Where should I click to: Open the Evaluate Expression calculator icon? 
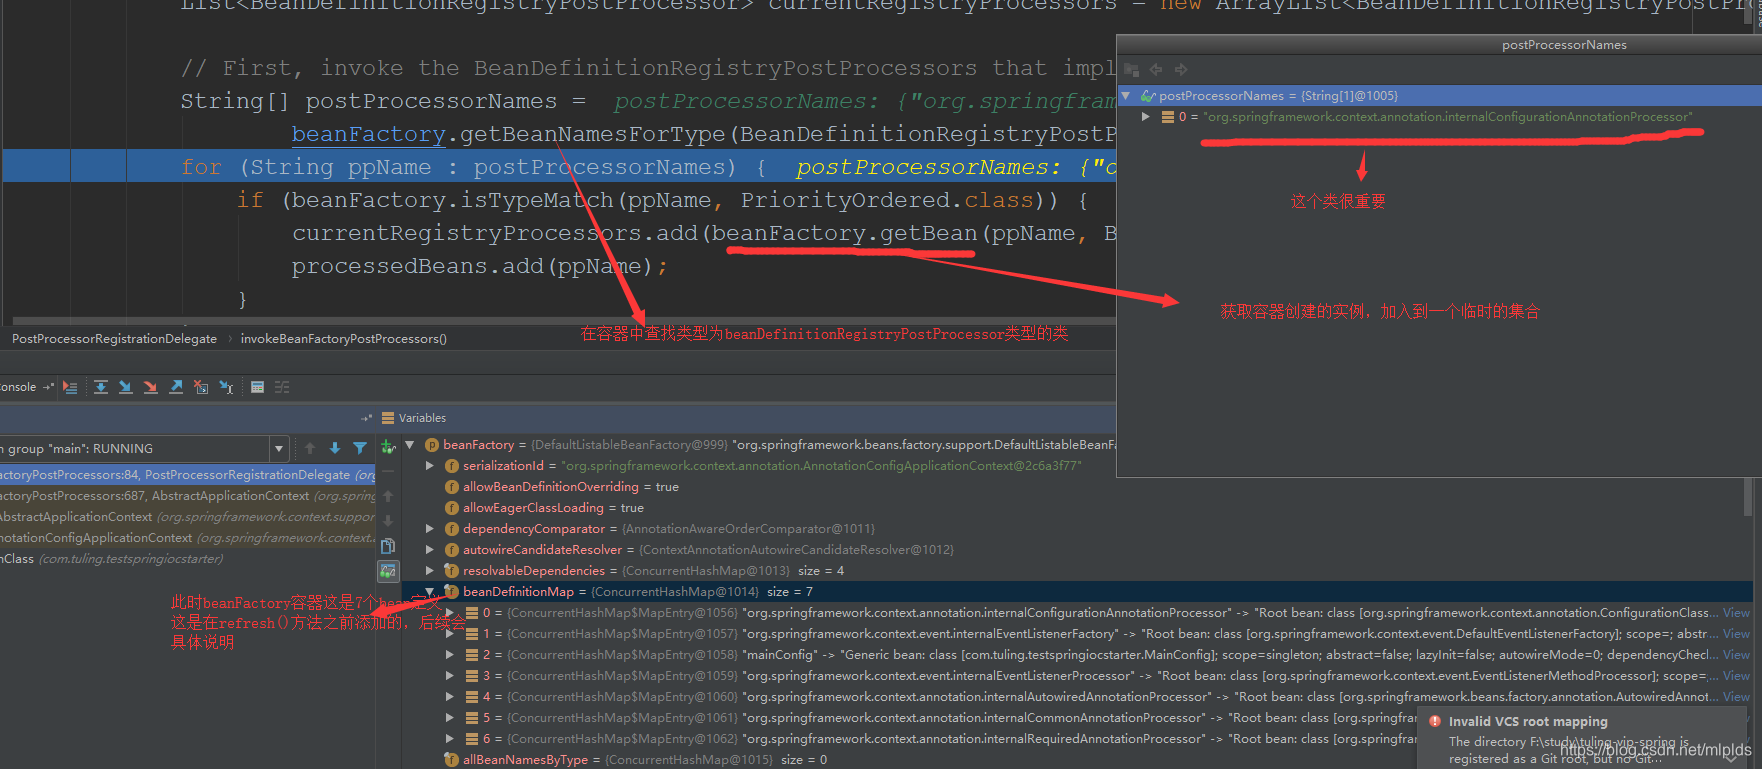pos(257,387)
